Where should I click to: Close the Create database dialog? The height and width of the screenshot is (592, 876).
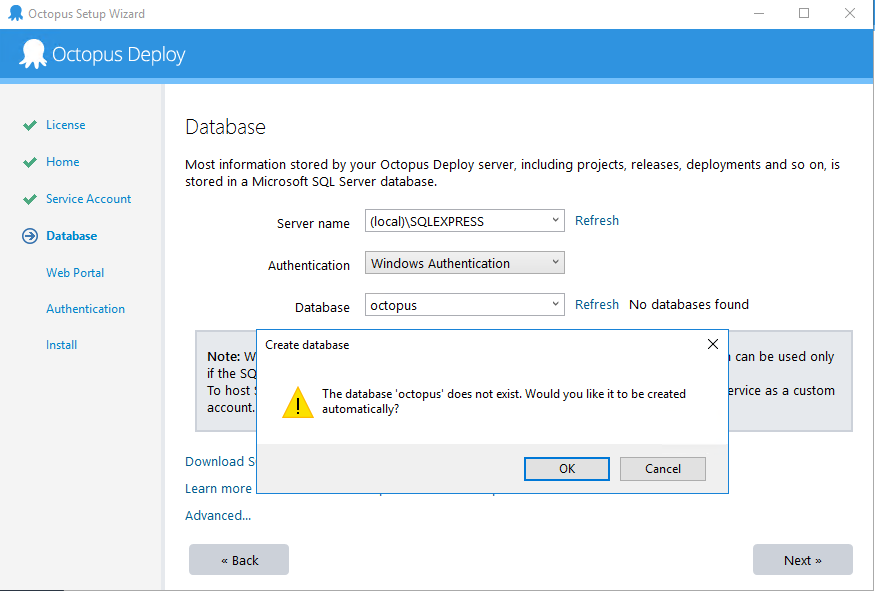[x=712, y=344]
